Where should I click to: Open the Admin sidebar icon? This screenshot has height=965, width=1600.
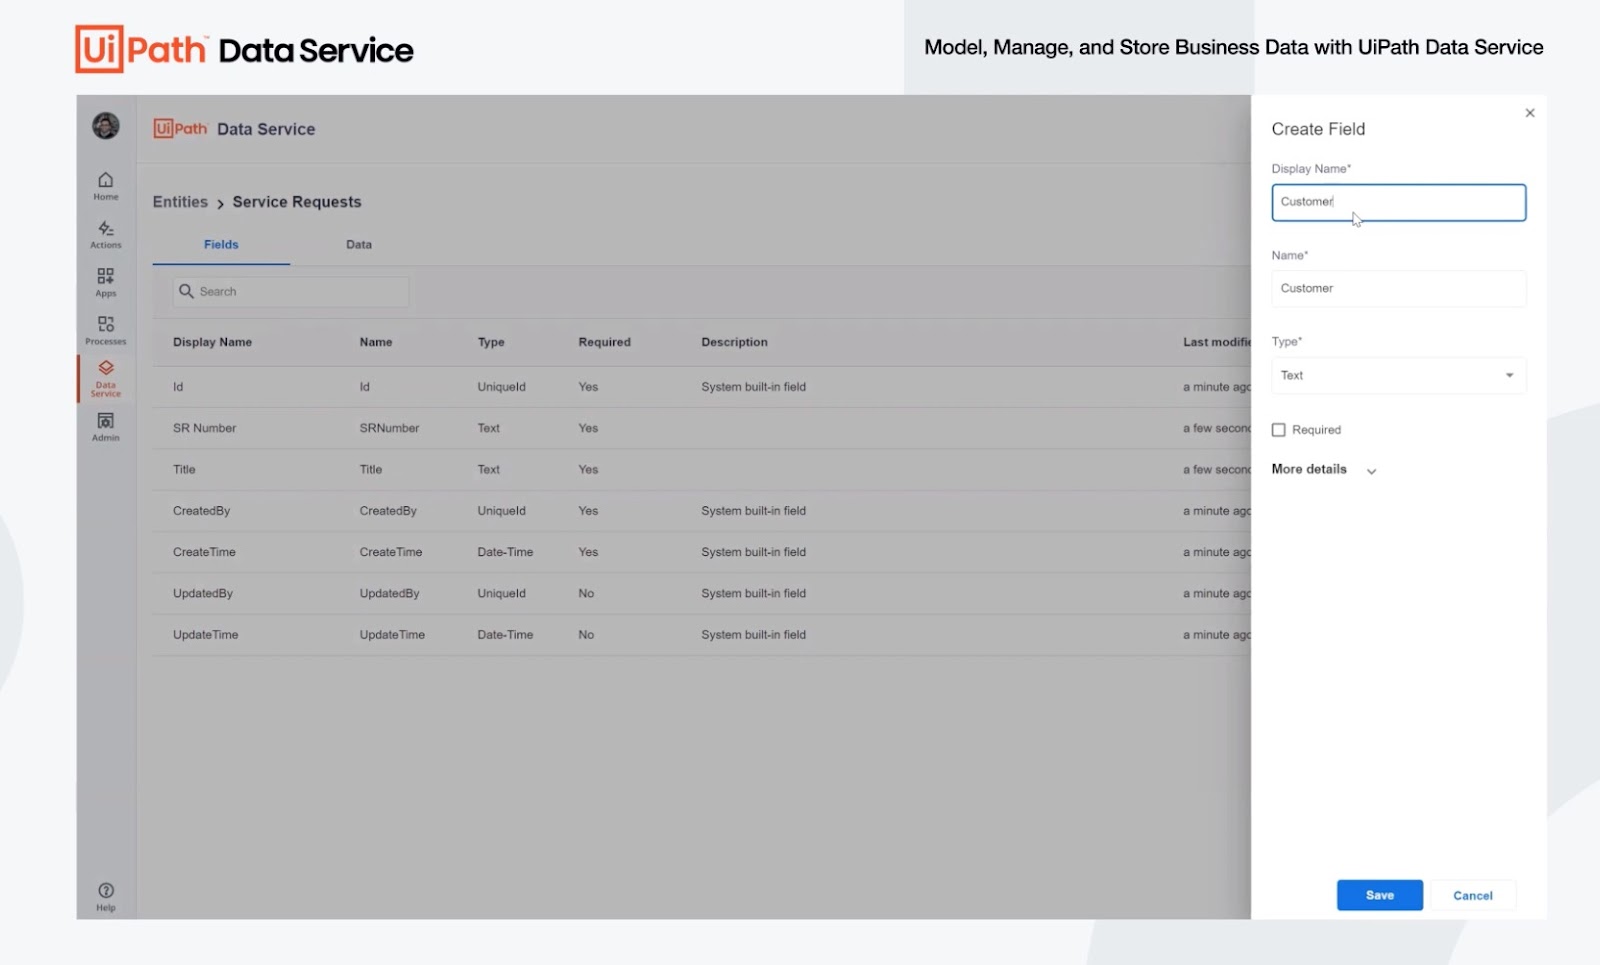coord(105,426)
